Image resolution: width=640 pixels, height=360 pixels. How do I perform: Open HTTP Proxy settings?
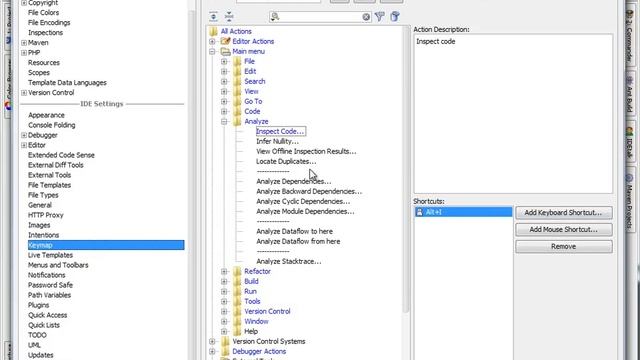point(46,215)
